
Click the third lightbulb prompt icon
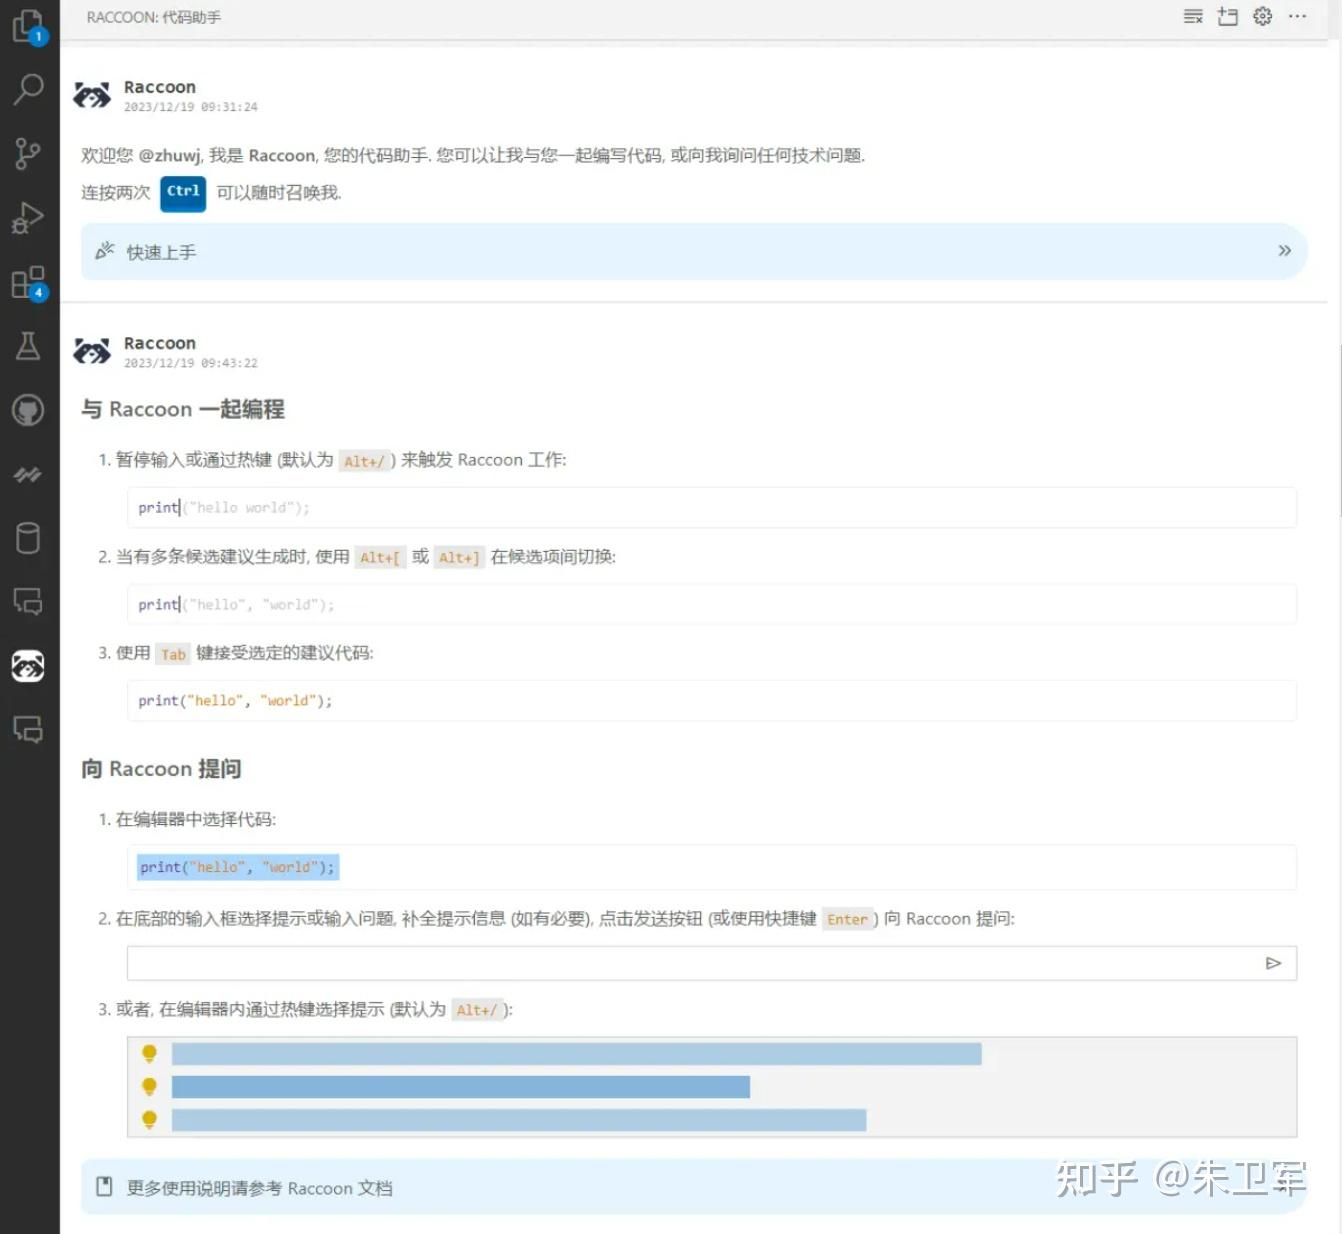(149, 1119)
